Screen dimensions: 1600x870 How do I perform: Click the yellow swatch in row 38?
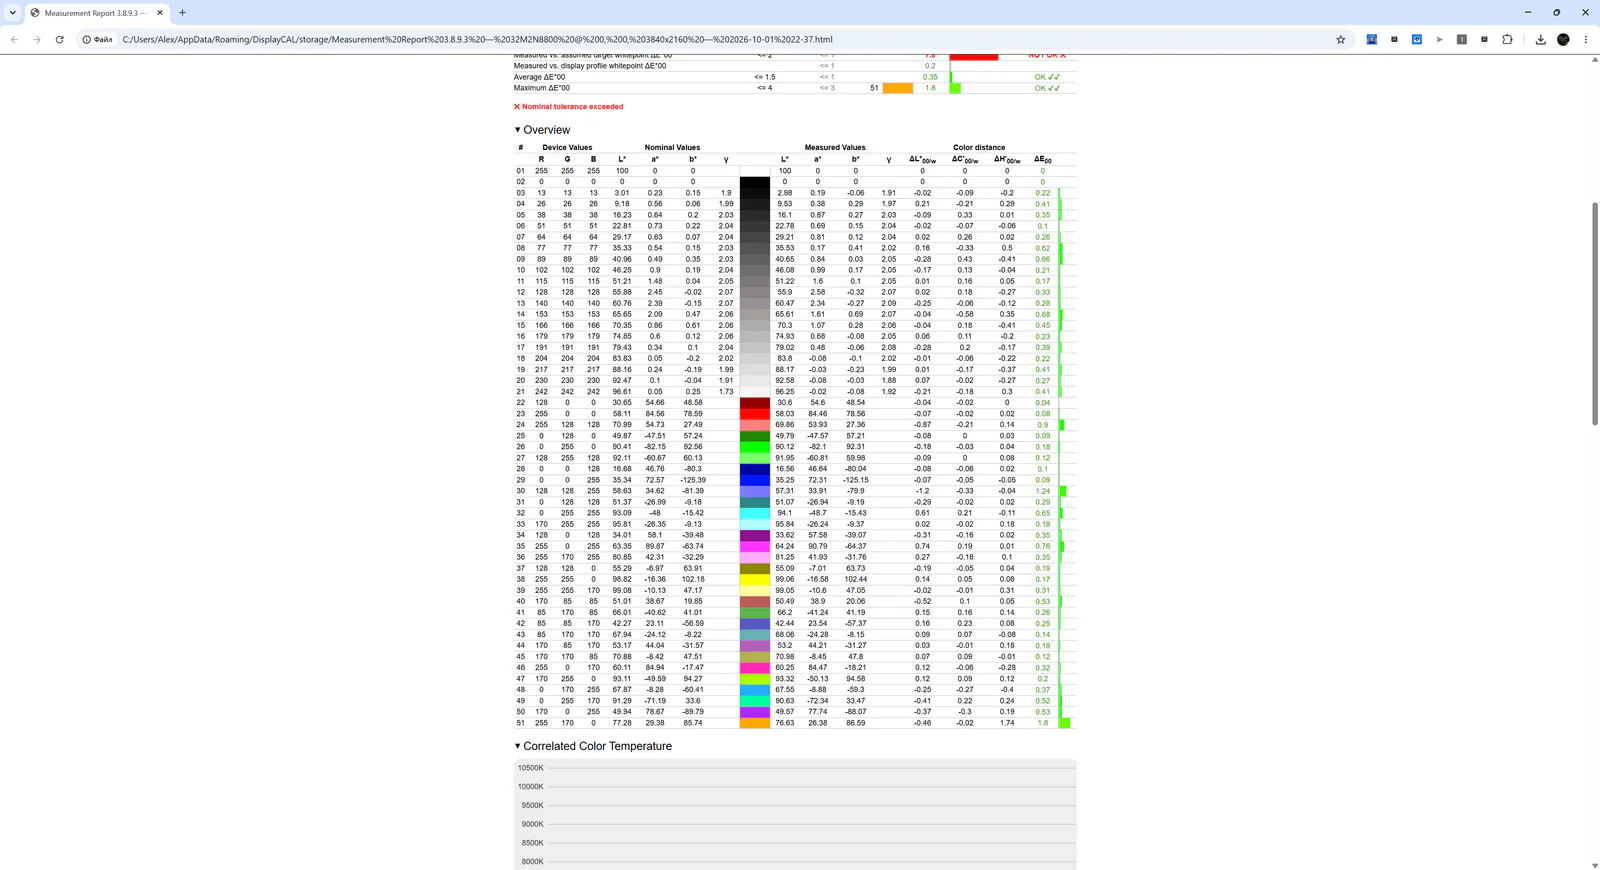755,579
